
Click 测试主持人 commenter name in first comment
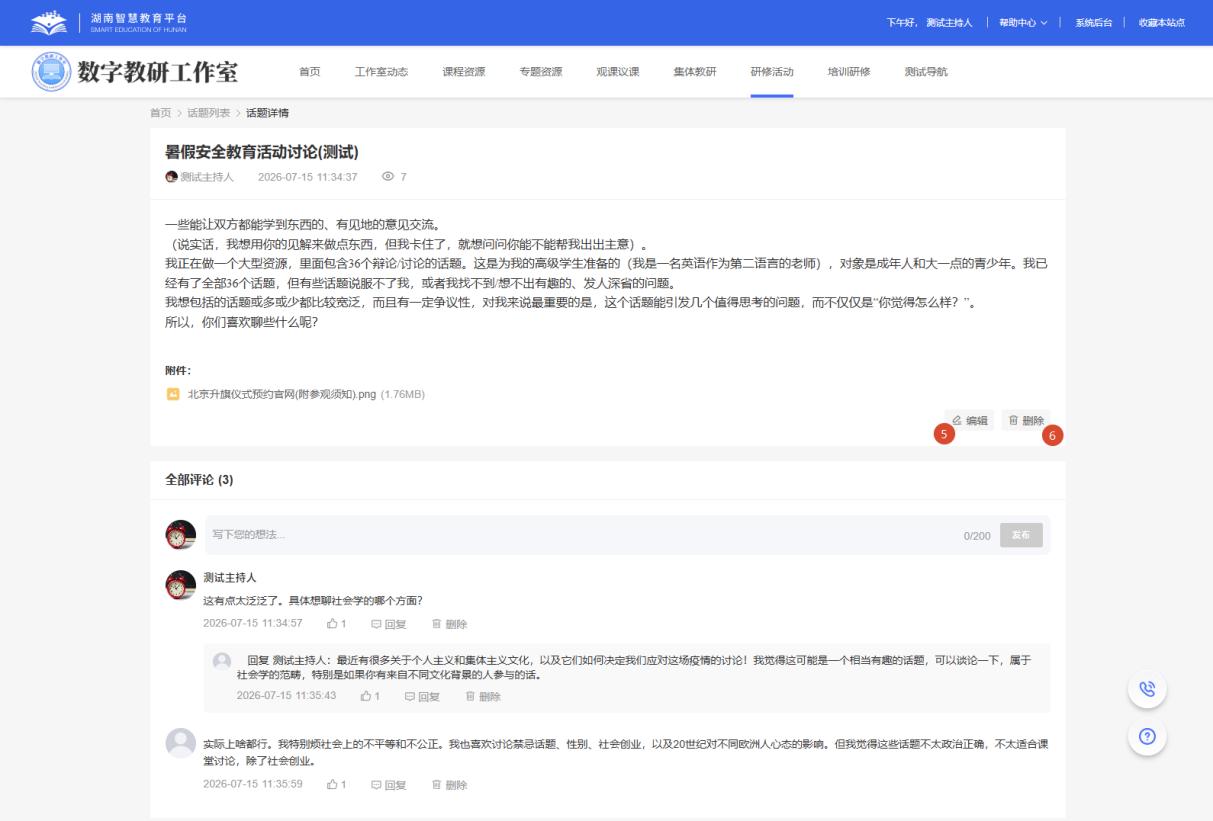[x=229, y=578]
